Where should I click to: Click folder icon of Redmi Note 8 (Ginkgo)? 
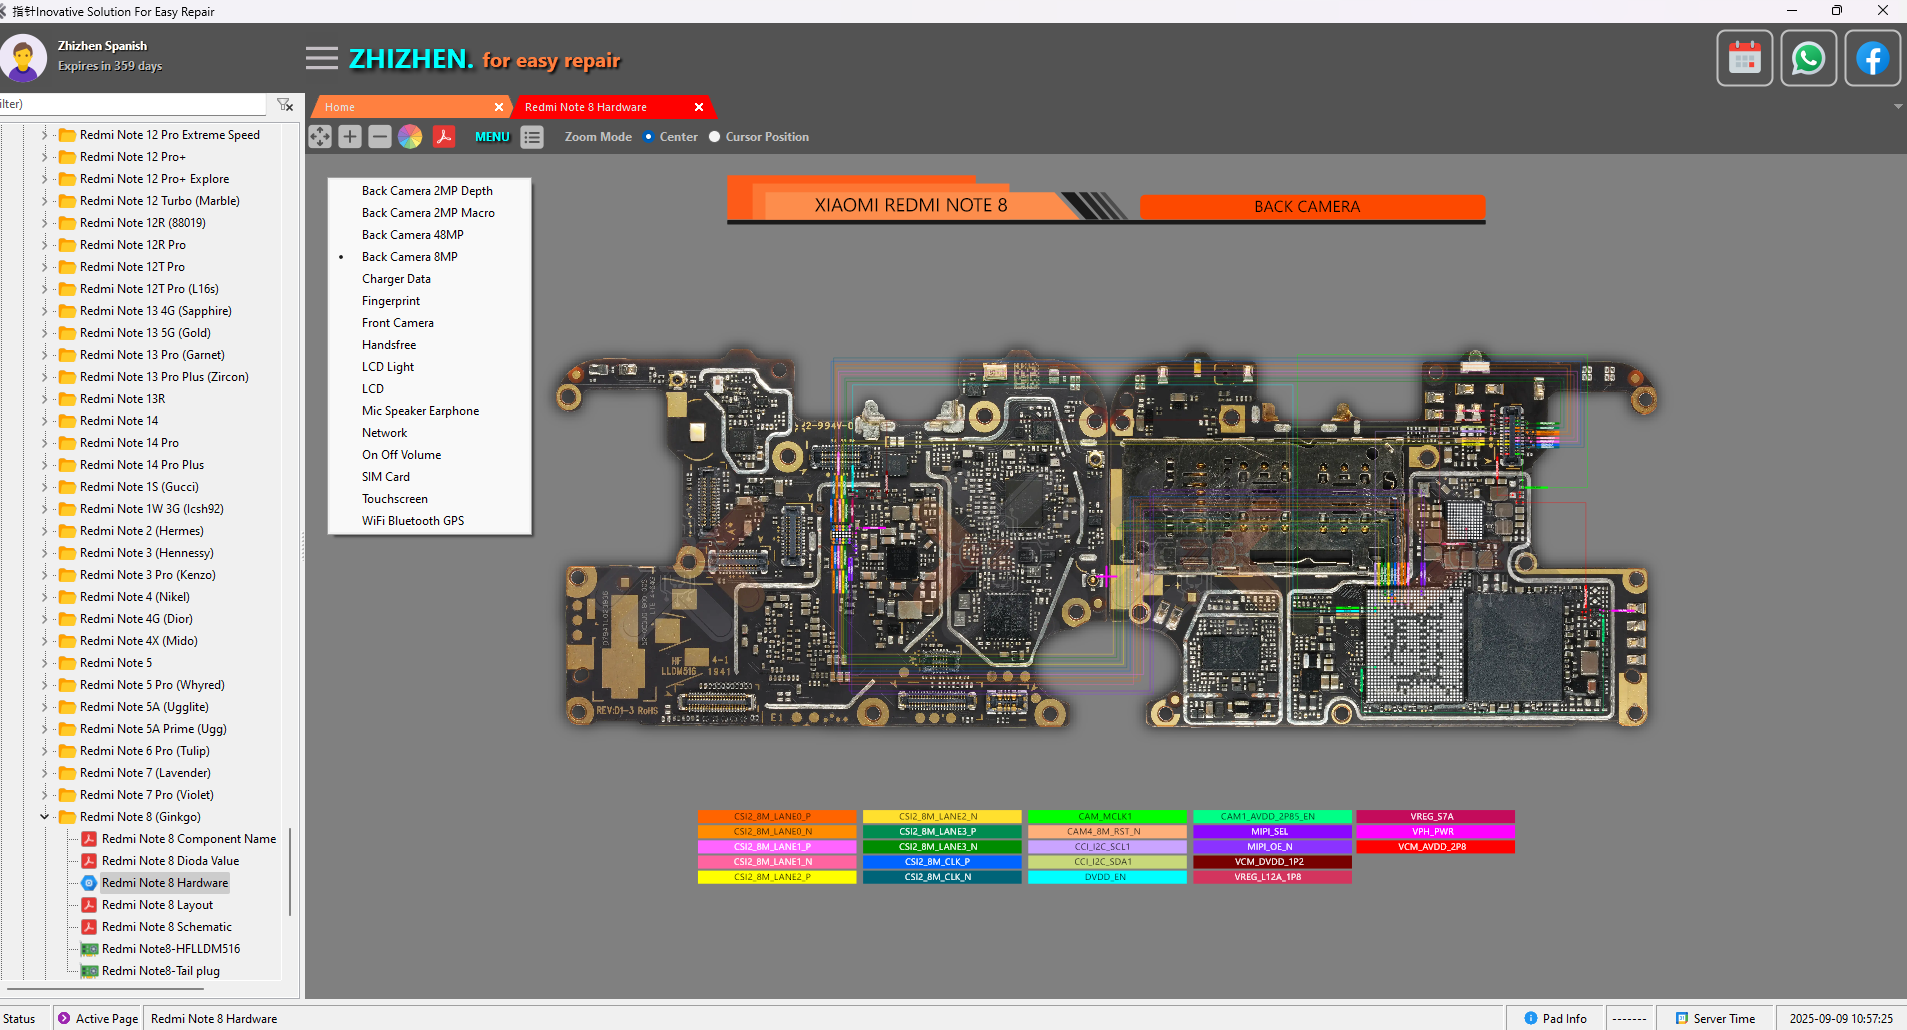[x=67, y=817]
